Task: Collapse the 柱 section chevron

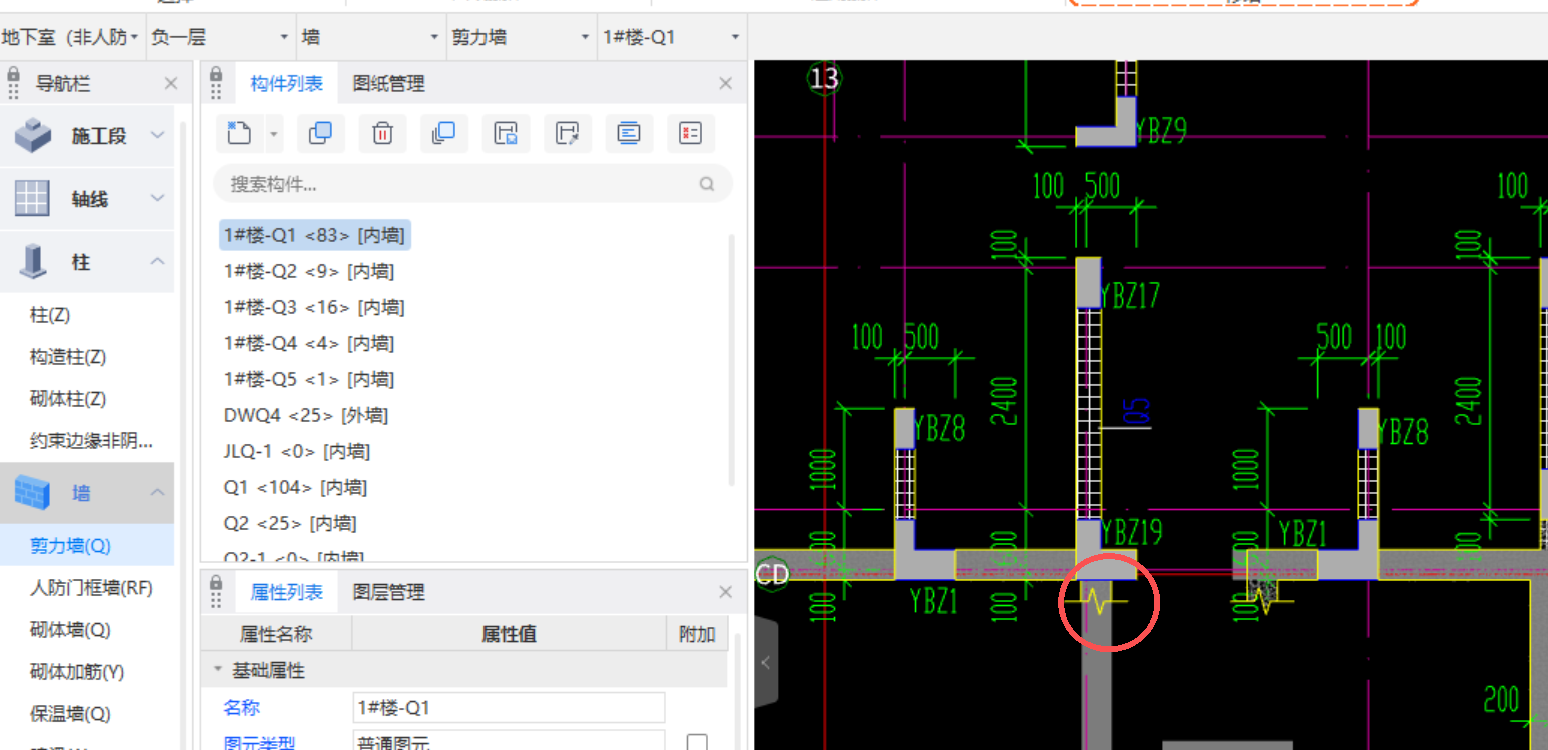Action: click(x=157, y=261)
